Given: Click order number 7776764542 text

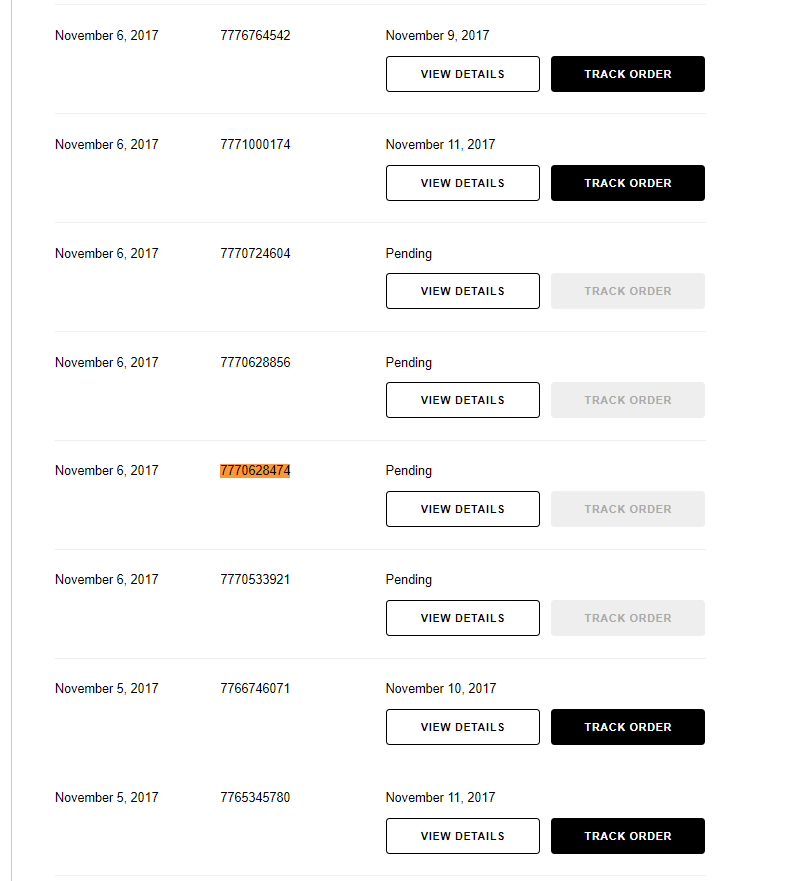Looking at the screenshot, I should (x=255, y=36).
